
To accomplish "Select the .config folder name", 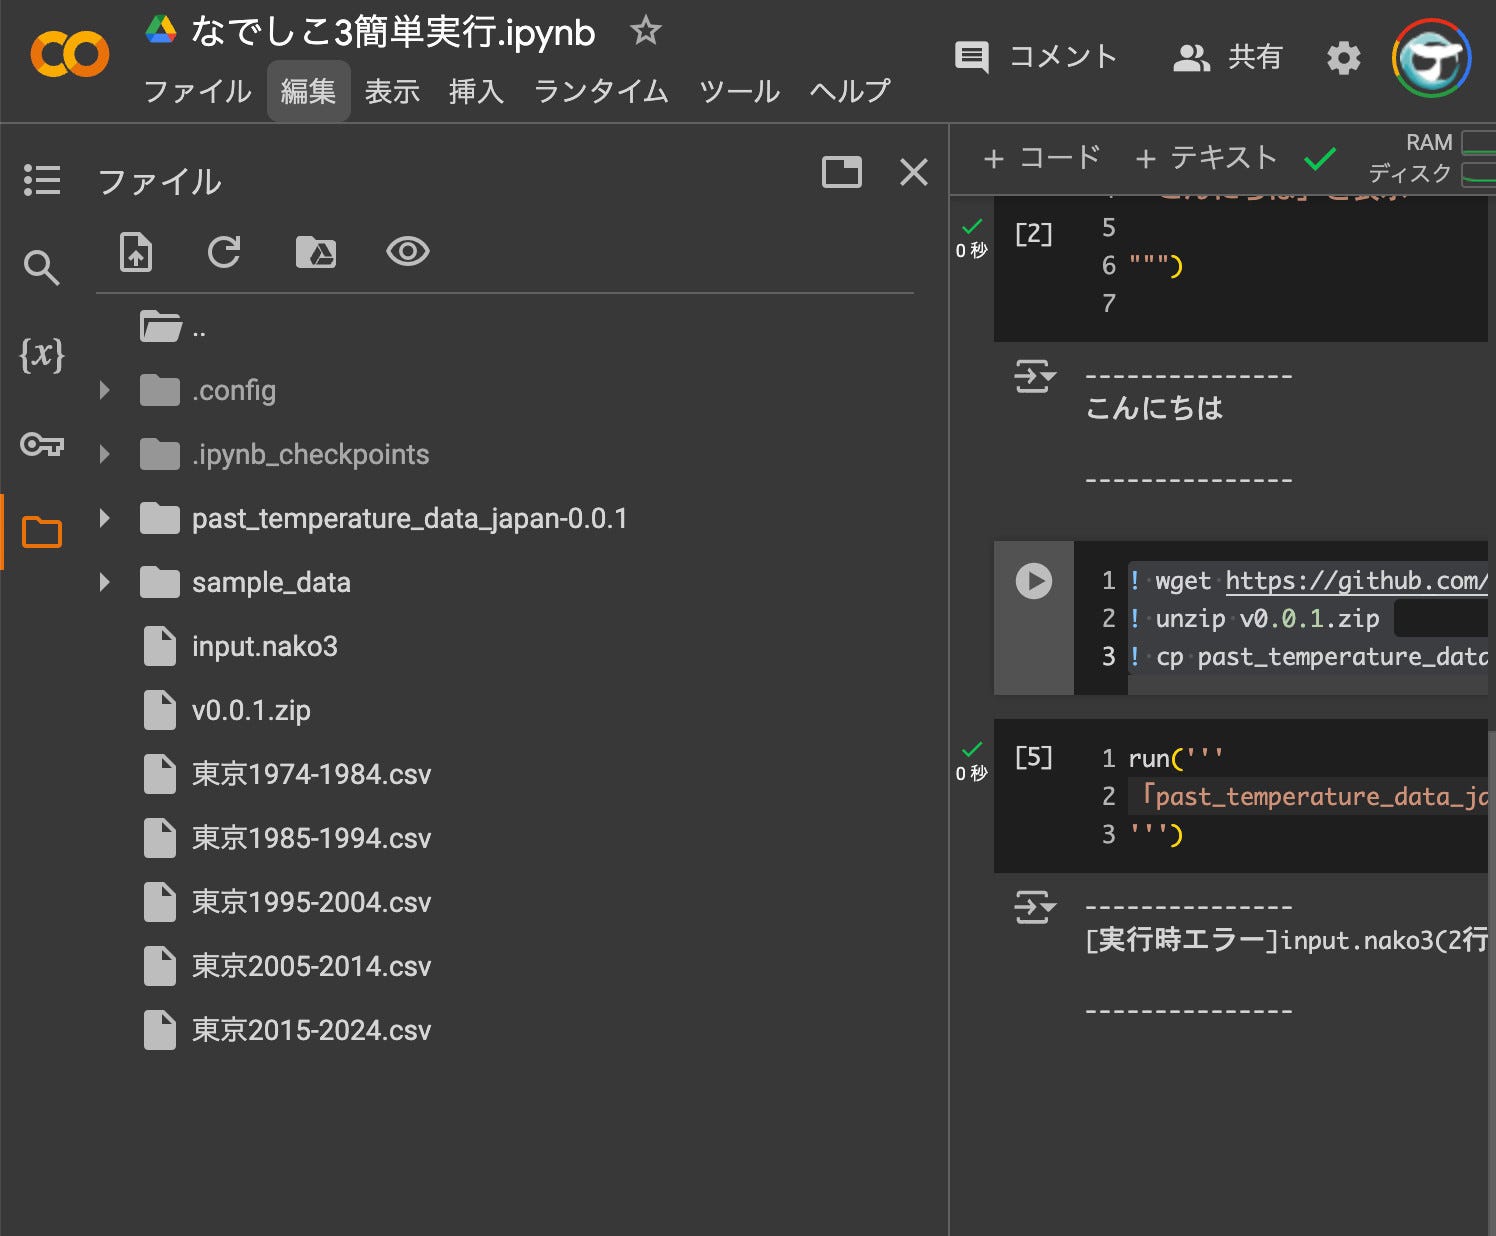I will [234, 390].
